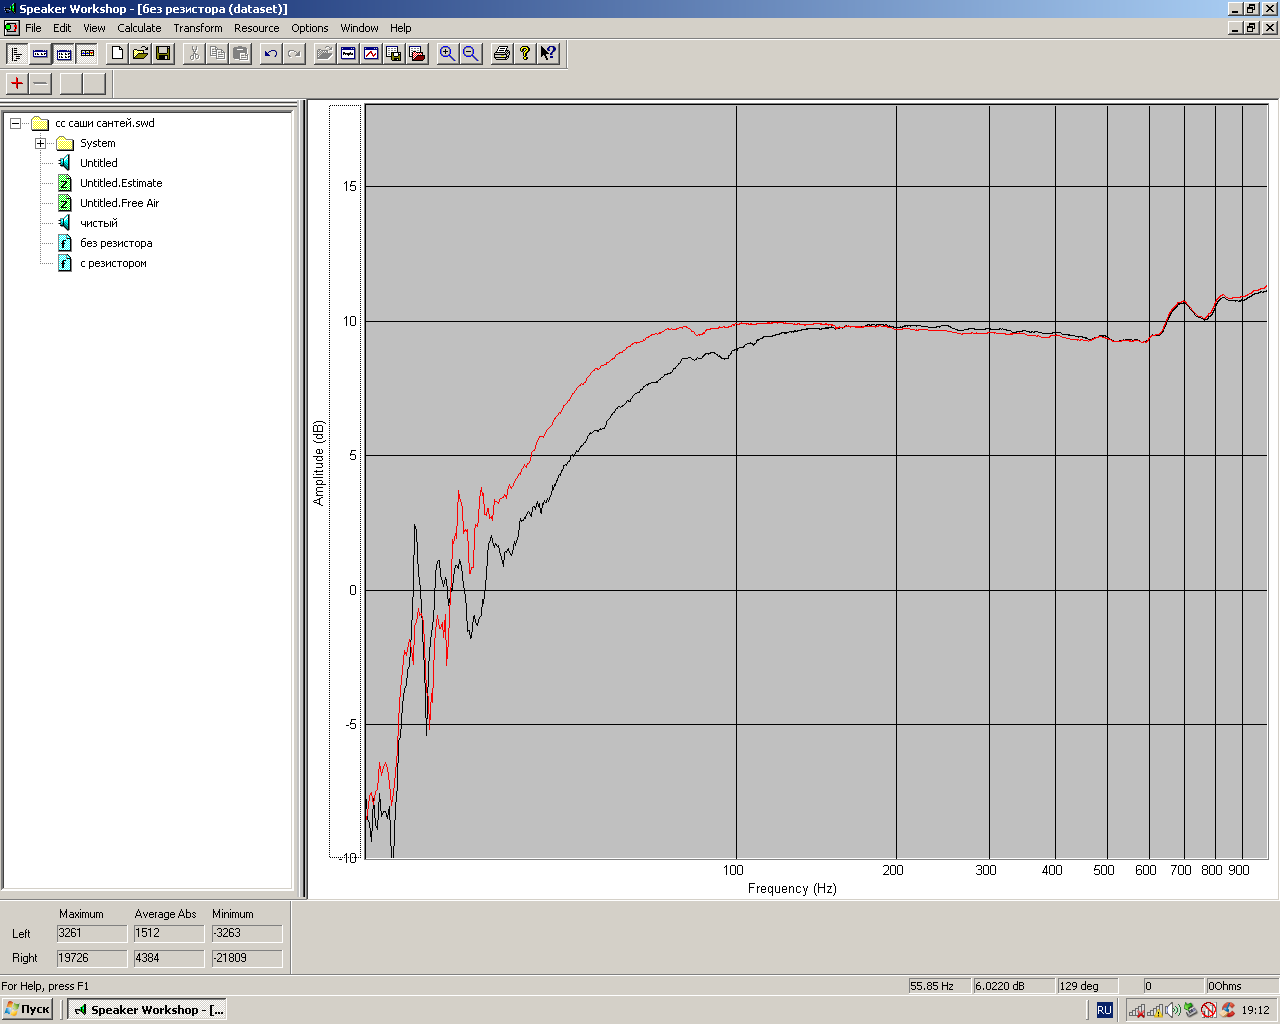Open the Help menu
Viewport: 1280px width, 1024px height.
401,28
